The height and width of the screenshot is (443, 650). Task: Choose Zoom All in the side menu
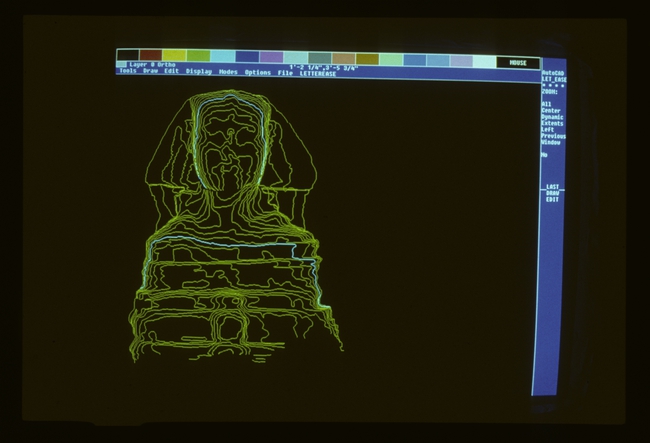click(x=546, y=103)
